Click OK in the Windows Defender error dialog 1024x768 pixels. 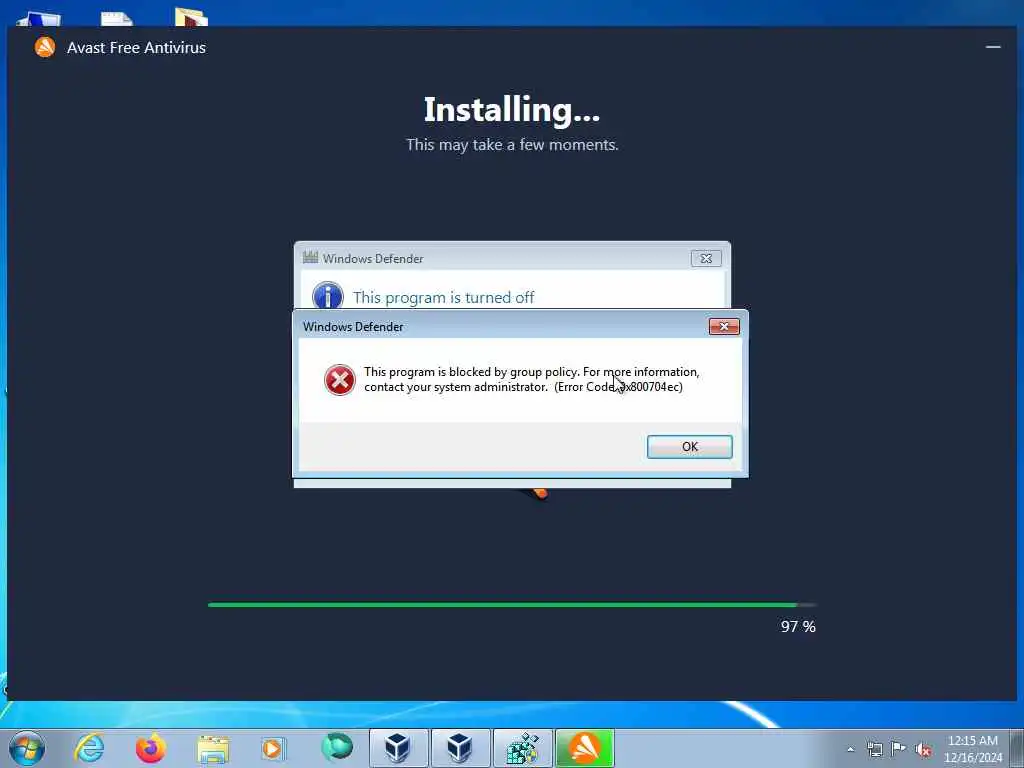tap(690, 447)
